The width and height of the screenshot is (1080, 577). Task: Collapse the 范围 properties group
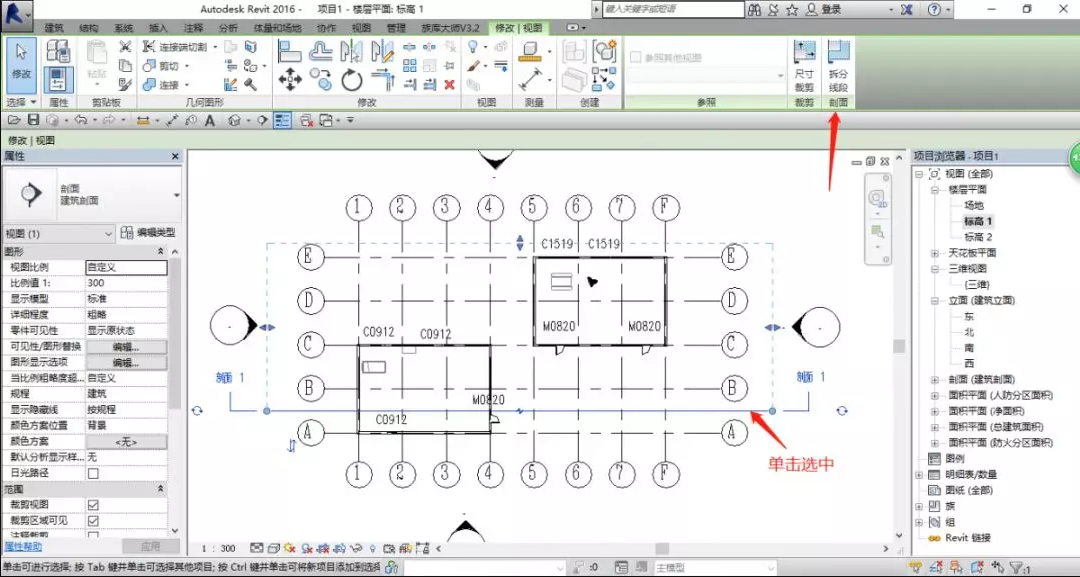point(160,489)
